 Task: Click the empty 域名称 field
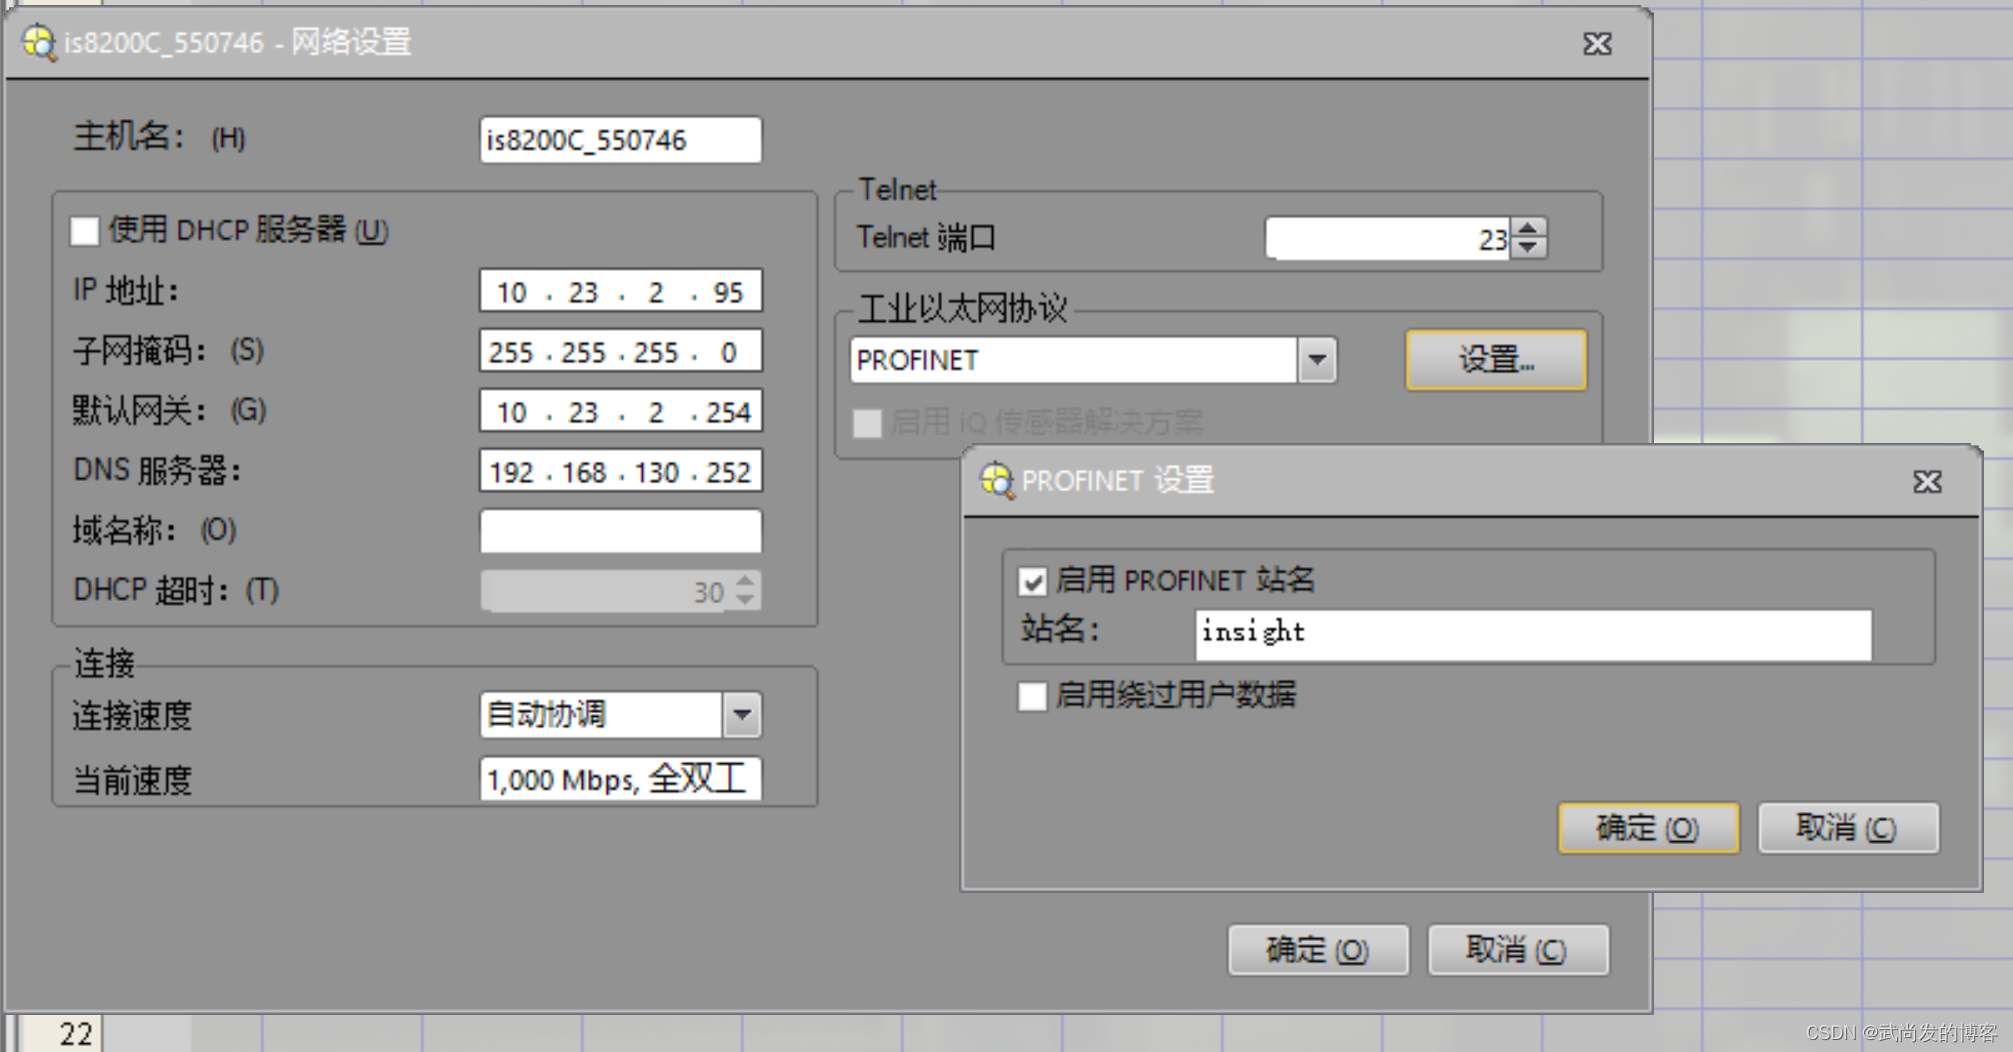click(x=621, y=531)
